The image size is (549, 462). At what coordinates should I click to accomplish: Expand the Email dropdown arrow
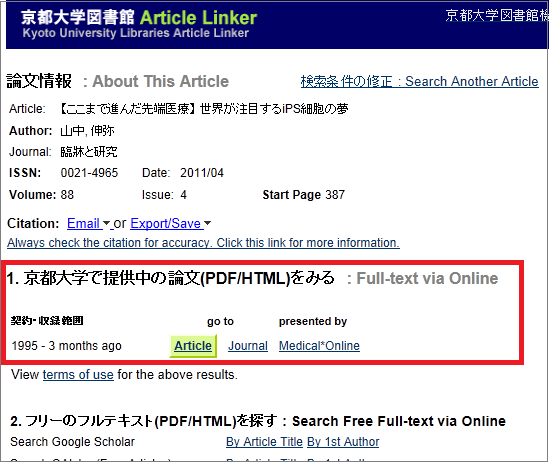coord(106,223)
